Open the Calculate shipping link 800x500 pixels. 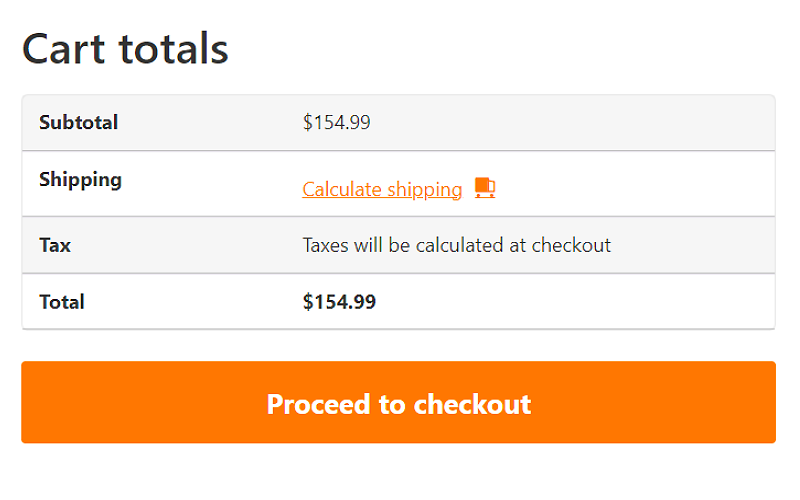[382, 189]
